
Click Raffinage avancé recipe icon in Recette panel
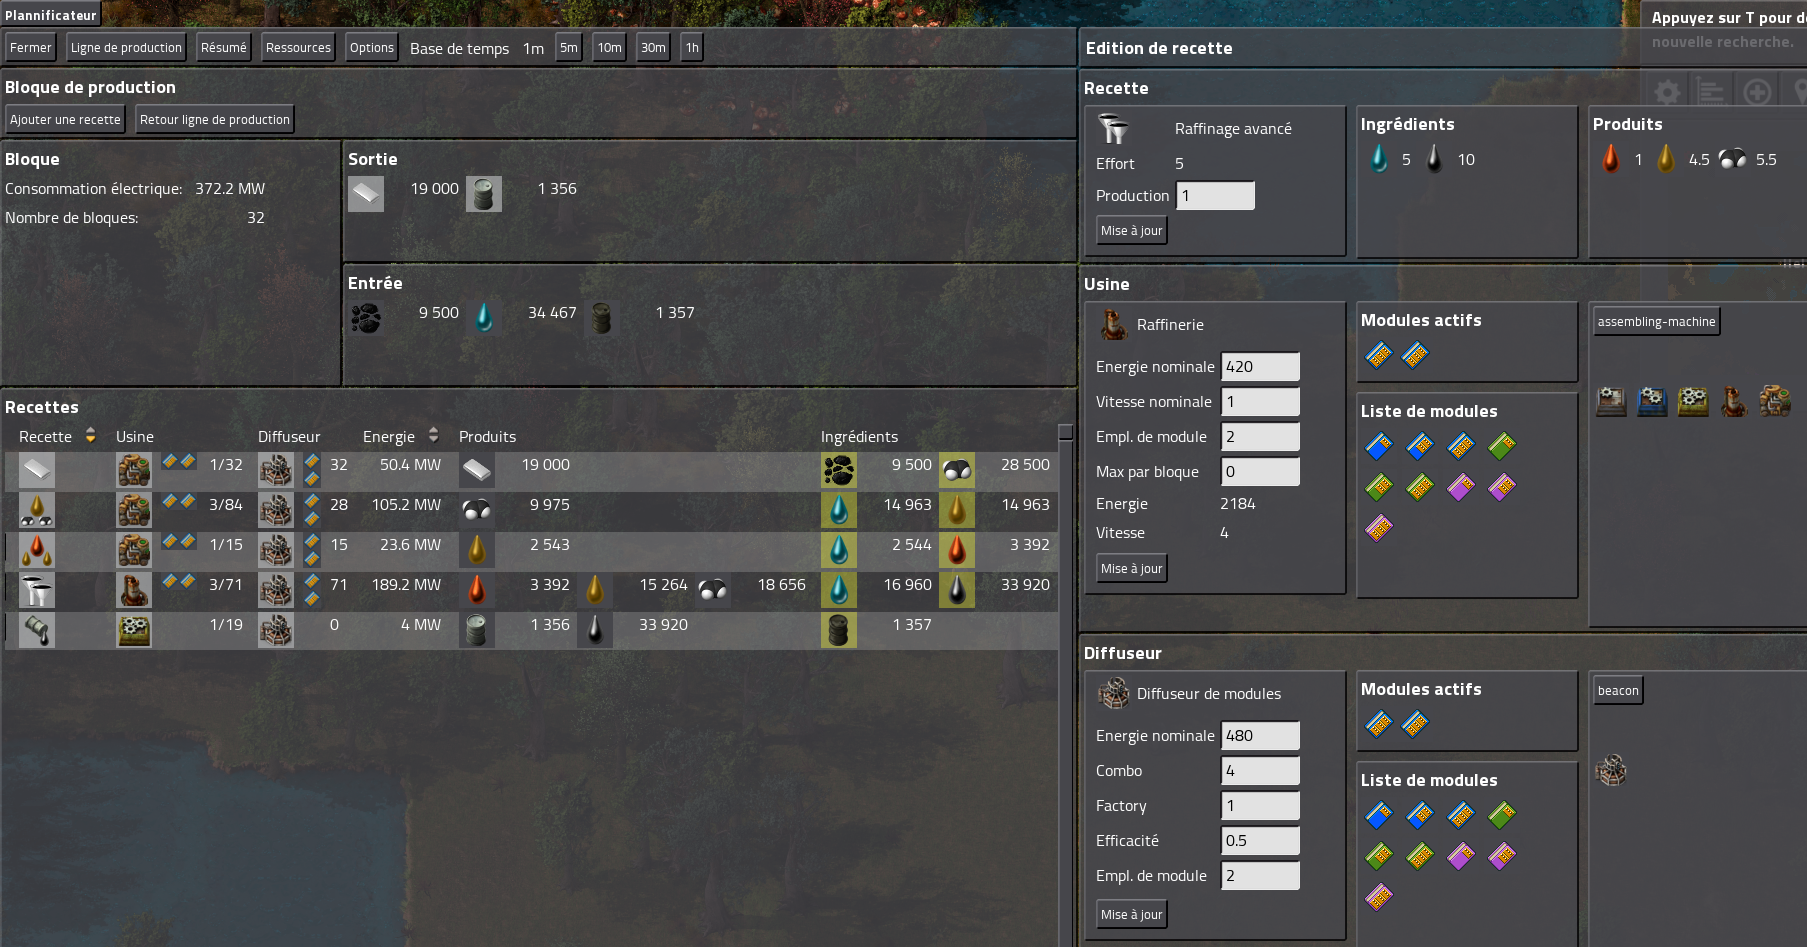[1113, 129]
